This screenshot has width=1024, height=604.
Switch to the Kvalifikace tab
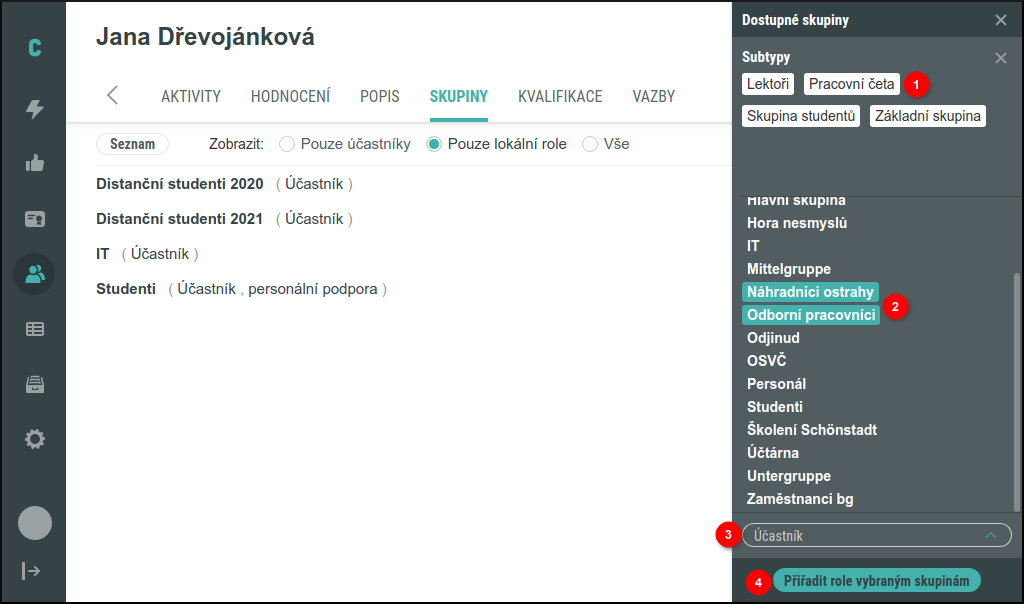click(x=558, y=96)
